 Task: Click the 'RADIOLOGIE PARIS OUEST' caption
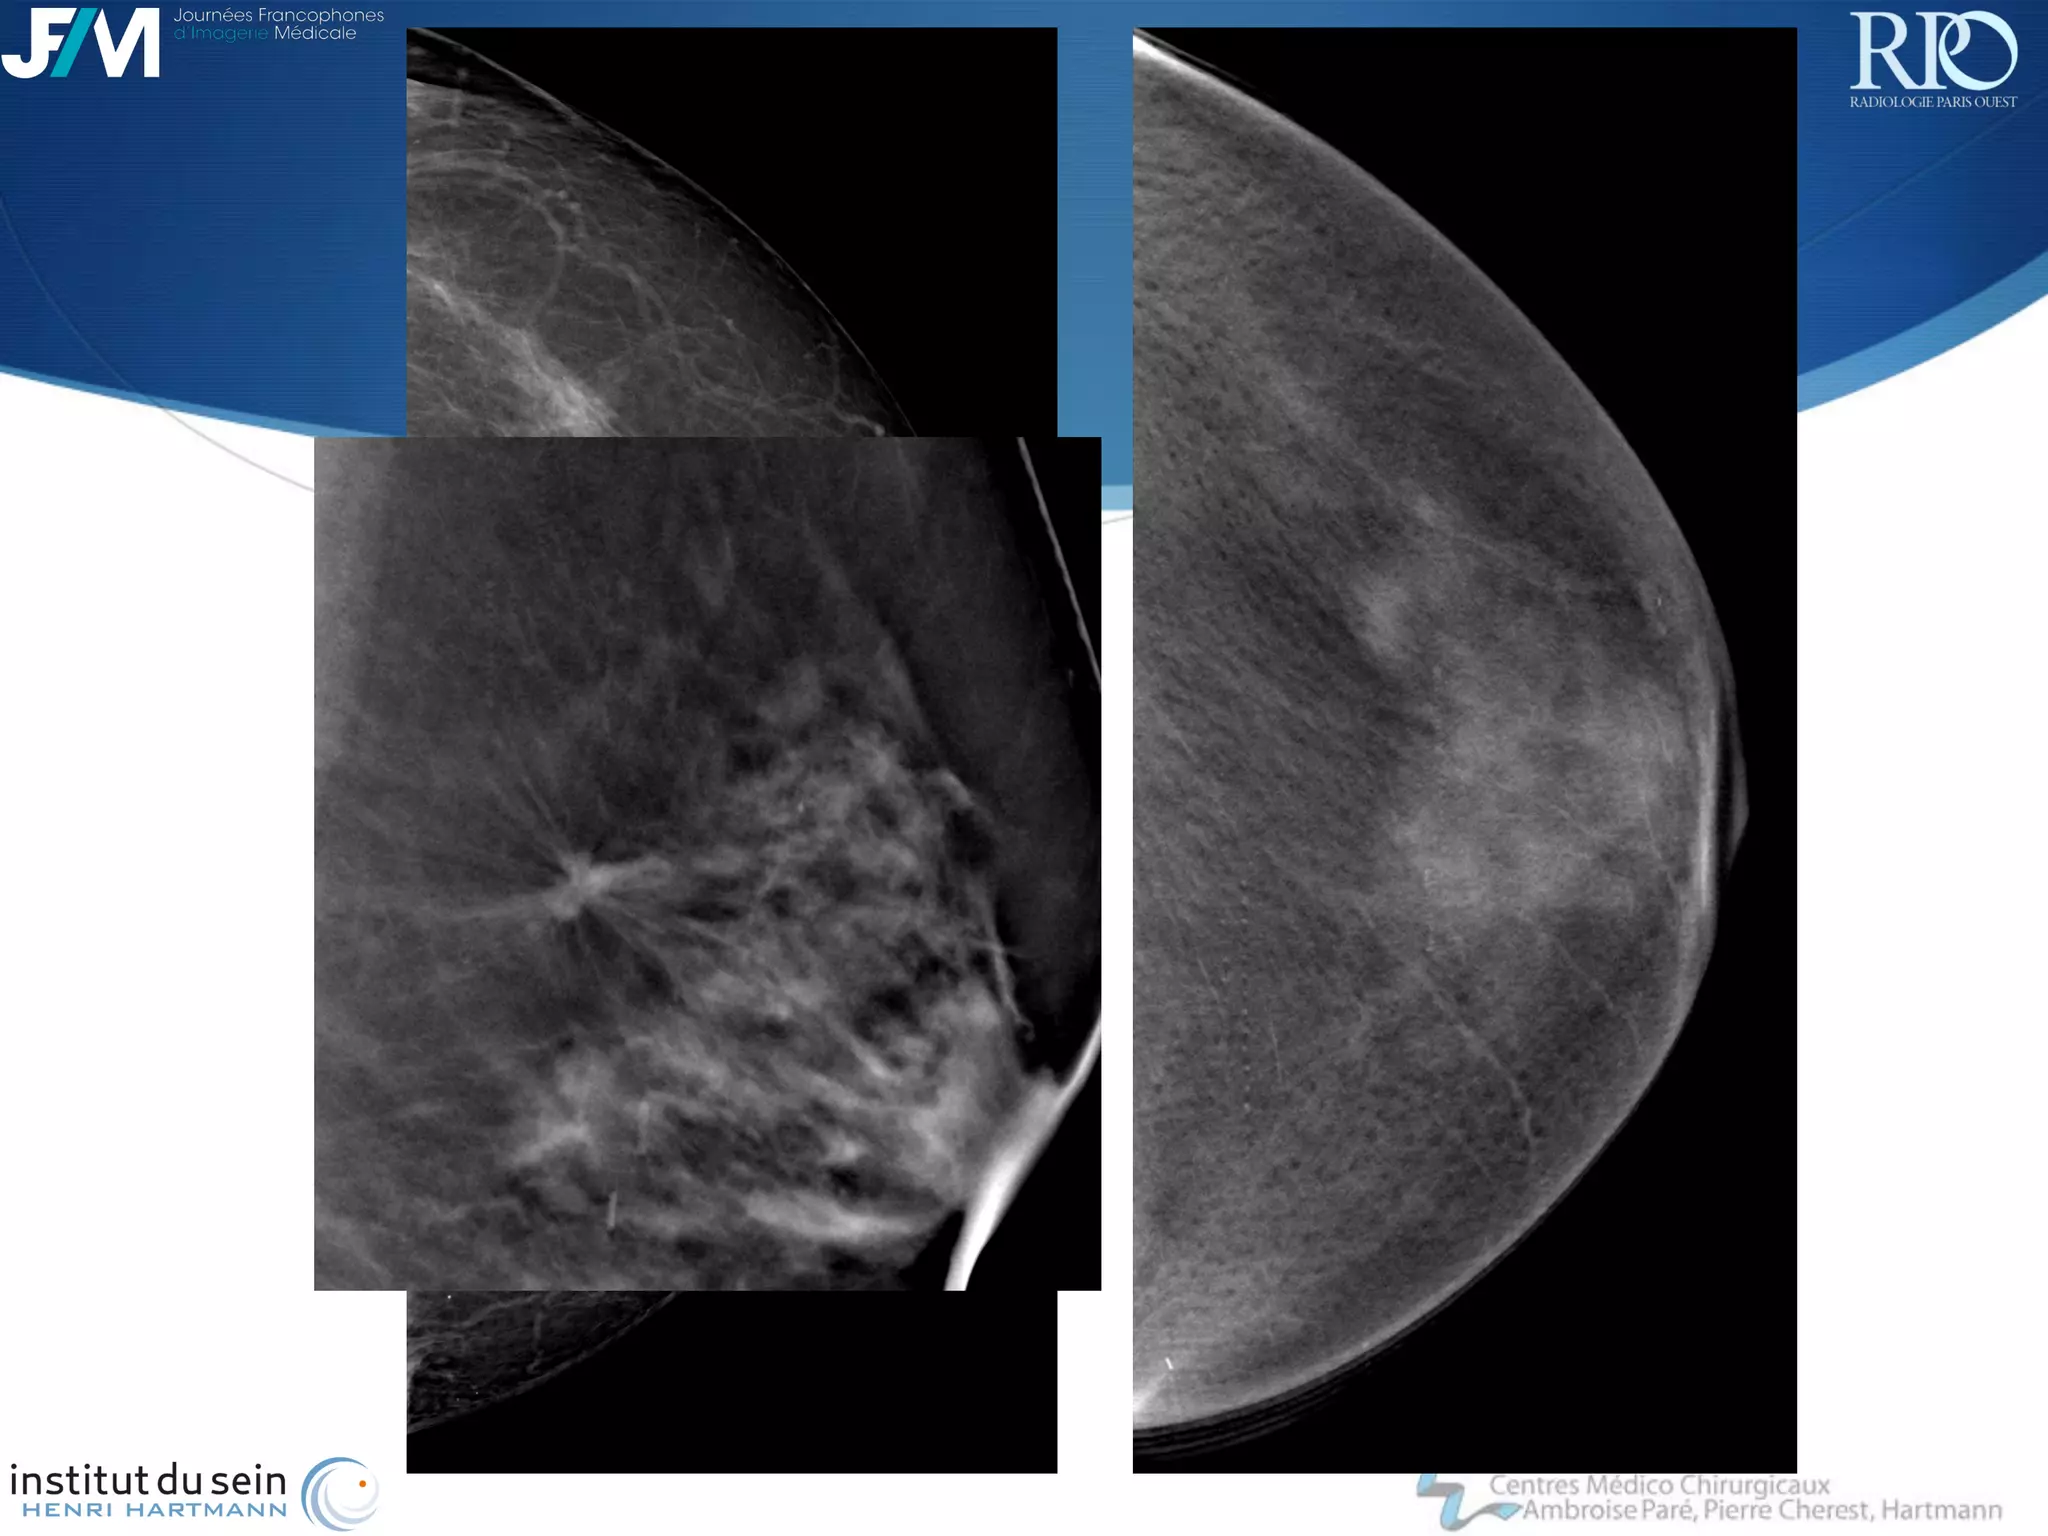click(x=1932, y=102)
